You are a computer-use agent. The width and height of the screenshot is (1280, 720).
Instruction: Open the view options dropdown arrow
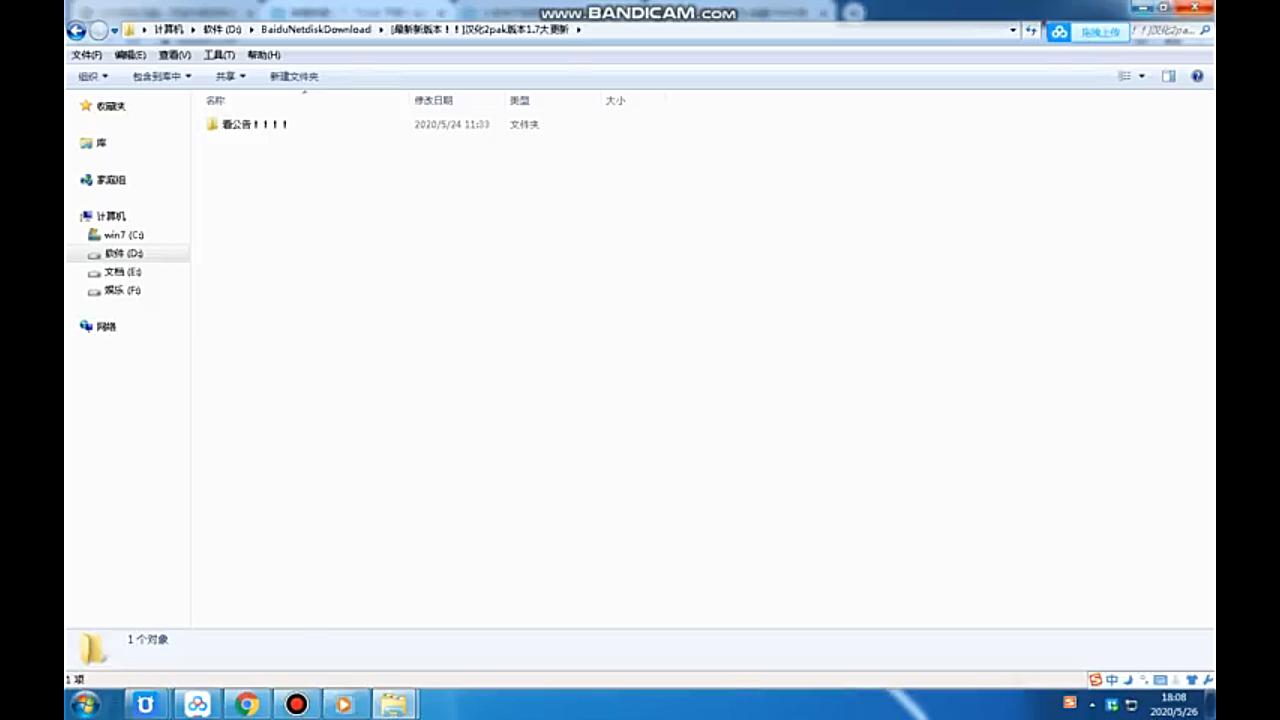pos(1142,76)
